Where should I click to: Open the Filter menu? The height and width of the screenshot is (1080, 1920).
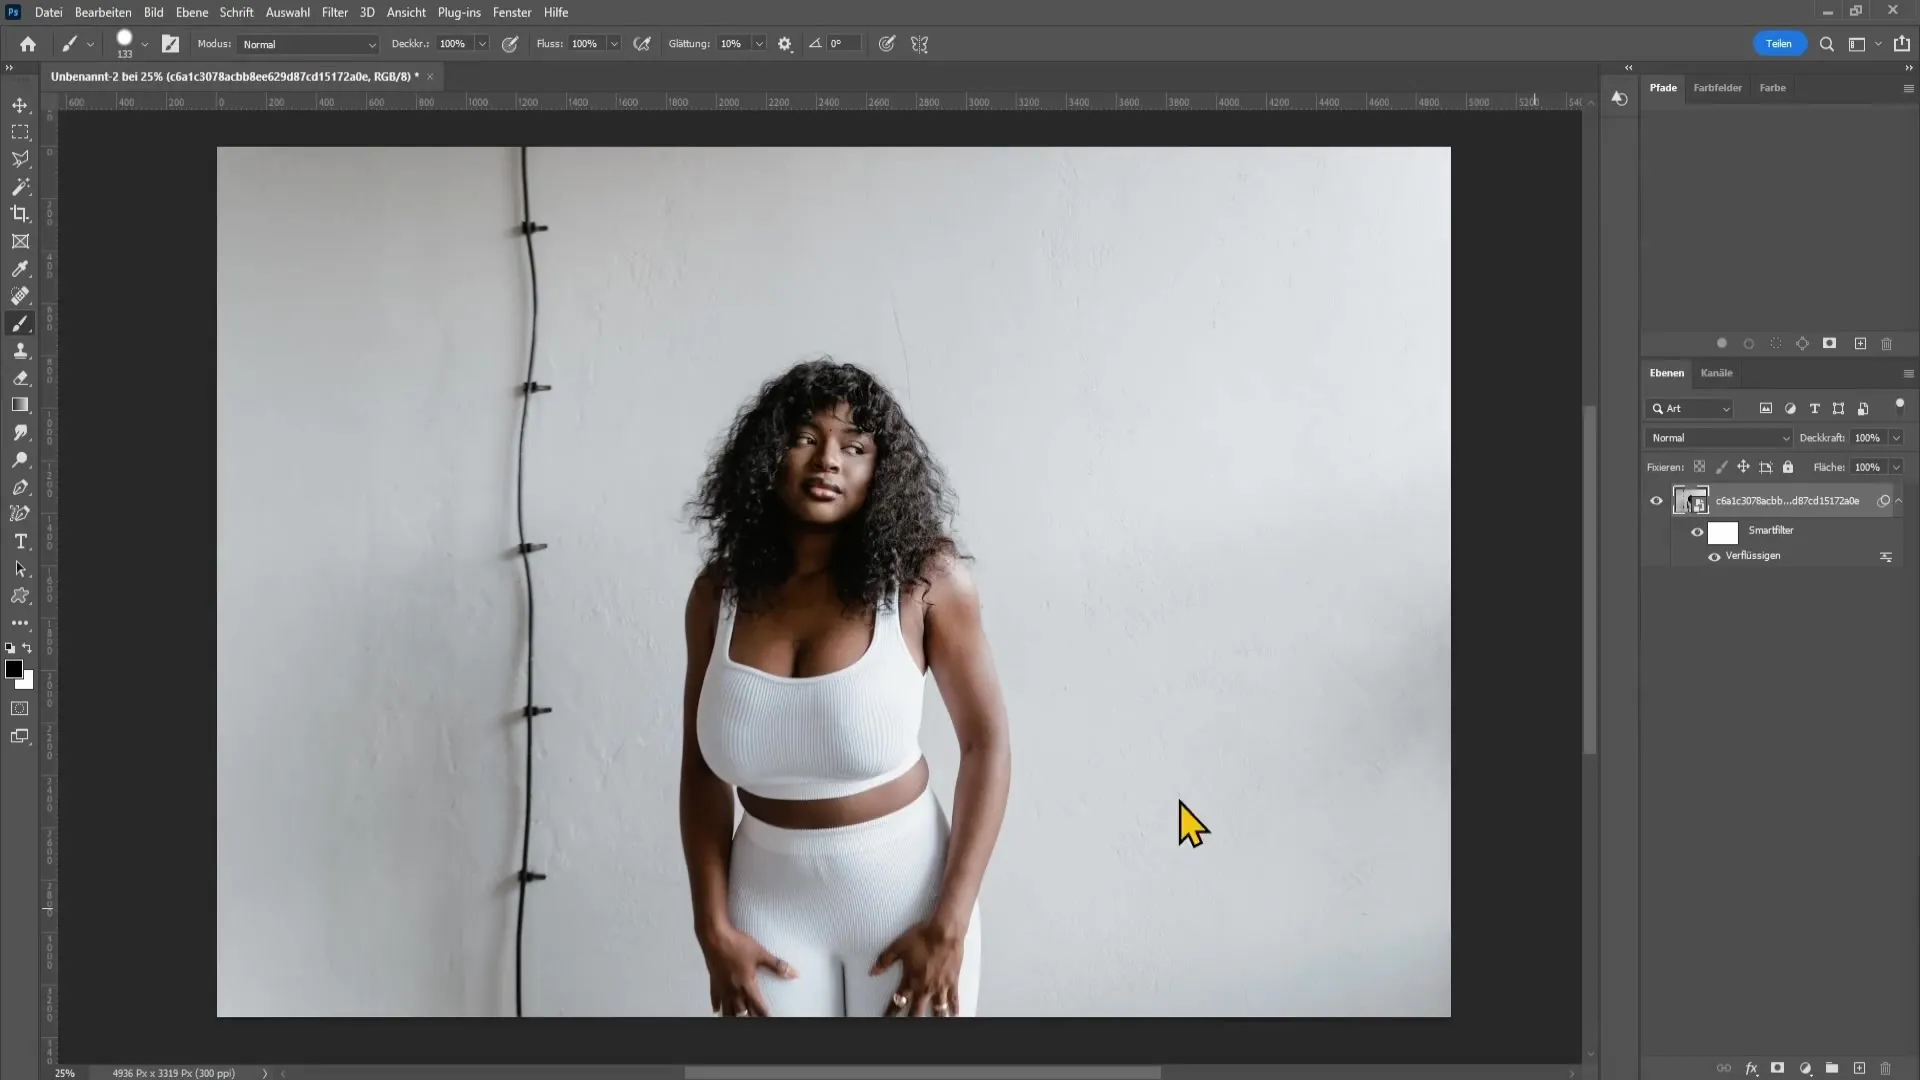click(334, 12)
